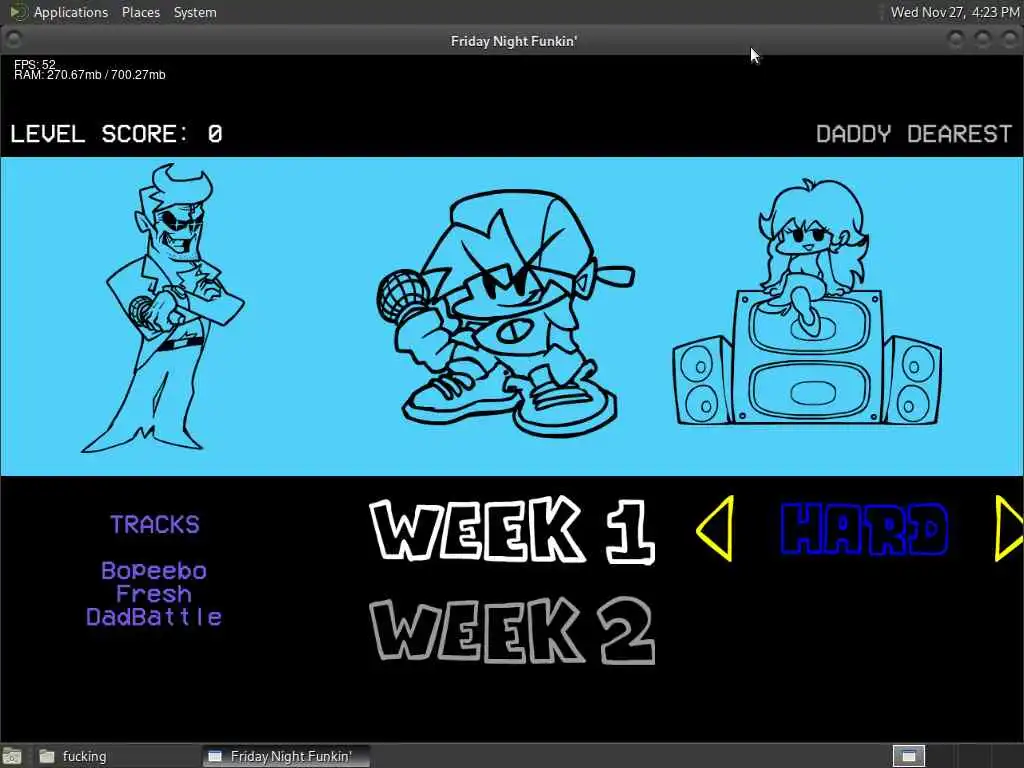
Task: Click the LEVEL SCORE: 0 text
Action: 116,134
